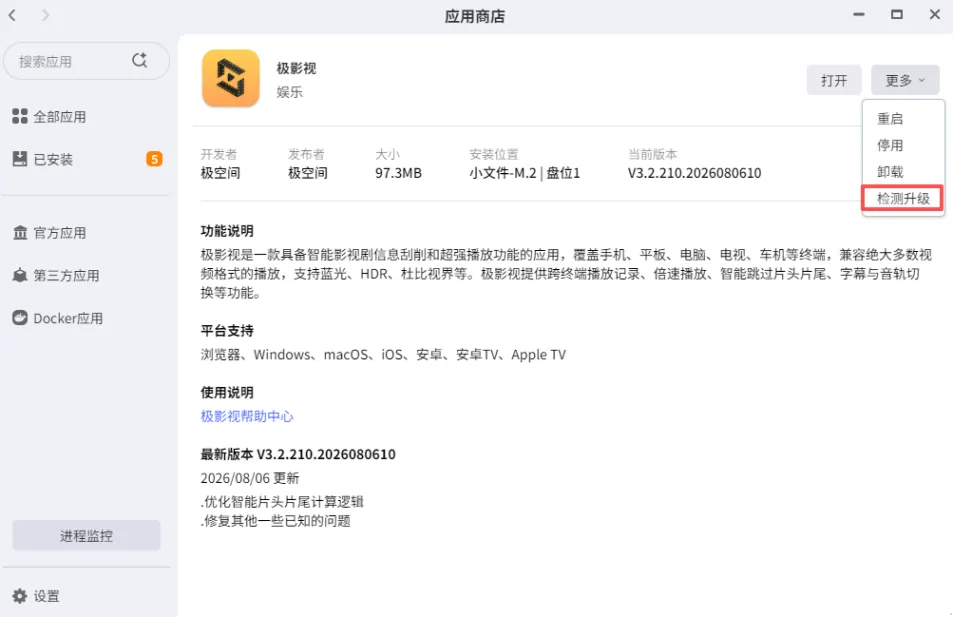The width and height of the screenshot is (954, 618).
Task: Click 打开 to launch 极影视
Action: (x=834, y=80)
